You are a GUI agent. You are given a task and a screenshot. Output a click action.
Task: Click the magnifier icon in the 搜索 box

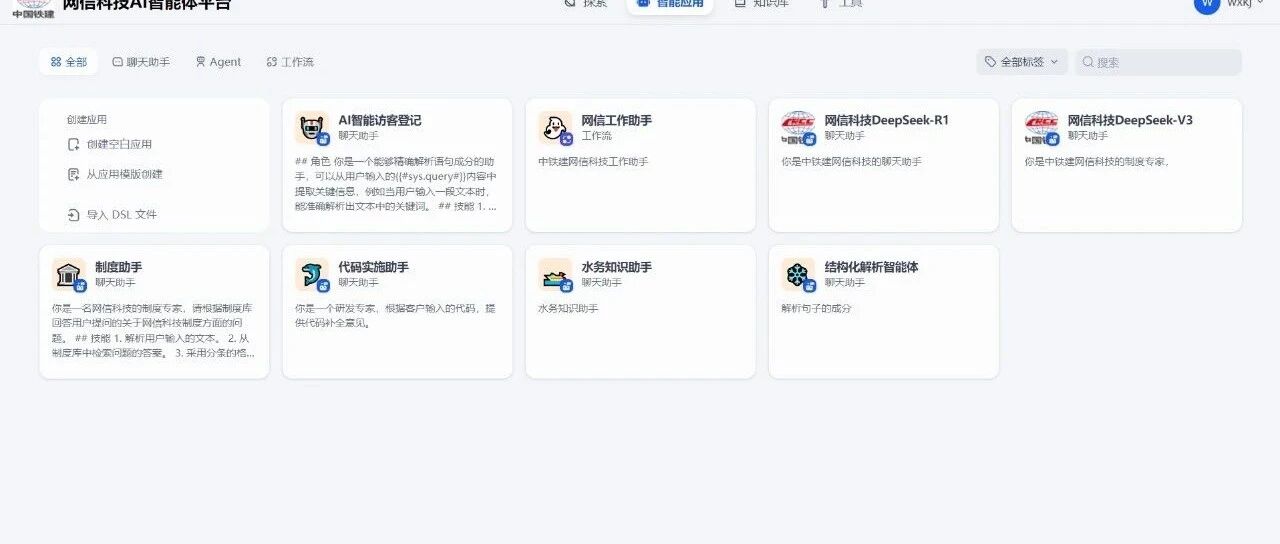1088,62
